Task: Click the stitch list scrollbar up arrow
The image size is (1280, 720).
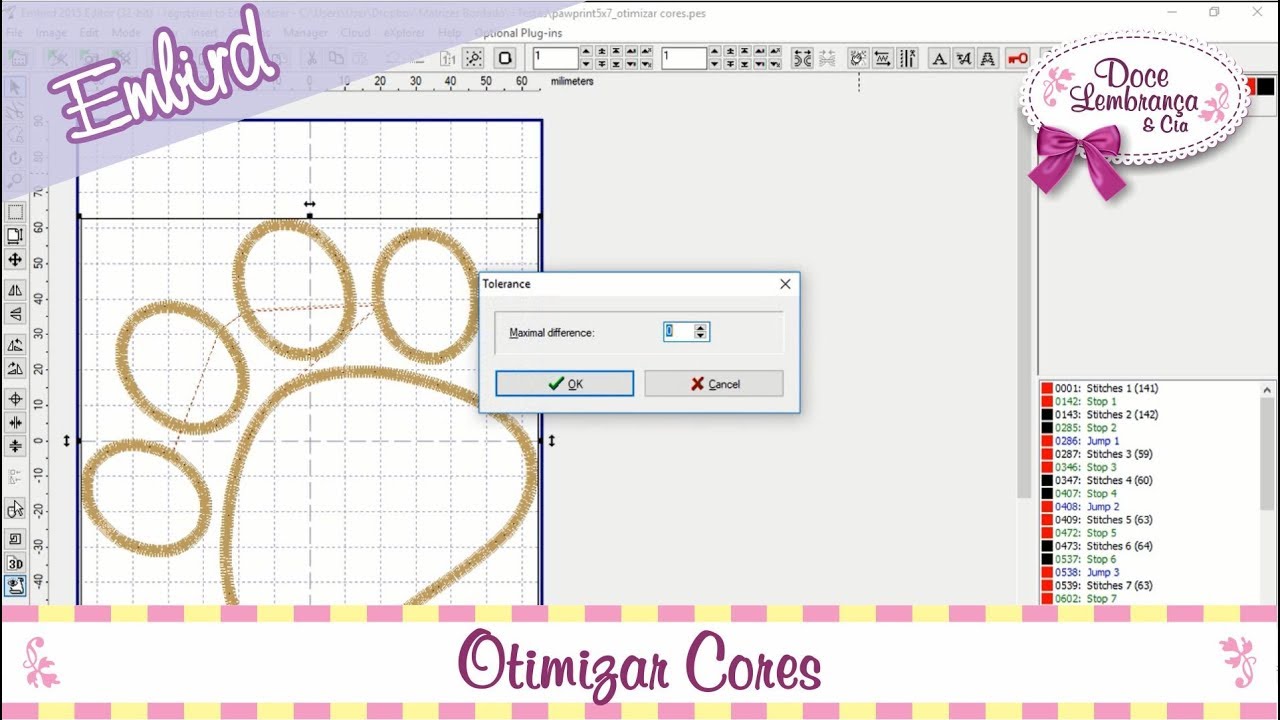Action: [1268, 390]
